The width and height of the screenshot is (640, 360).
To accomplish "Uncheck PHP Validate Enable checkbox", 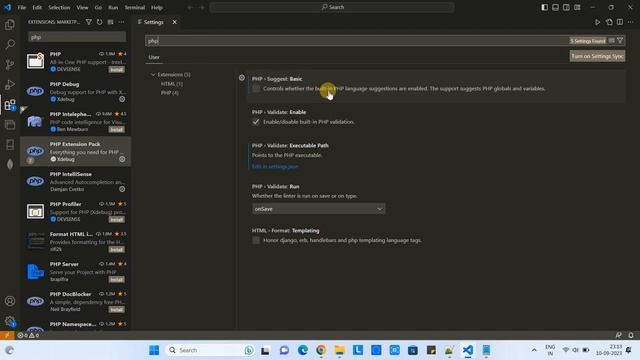I will 256,122.
